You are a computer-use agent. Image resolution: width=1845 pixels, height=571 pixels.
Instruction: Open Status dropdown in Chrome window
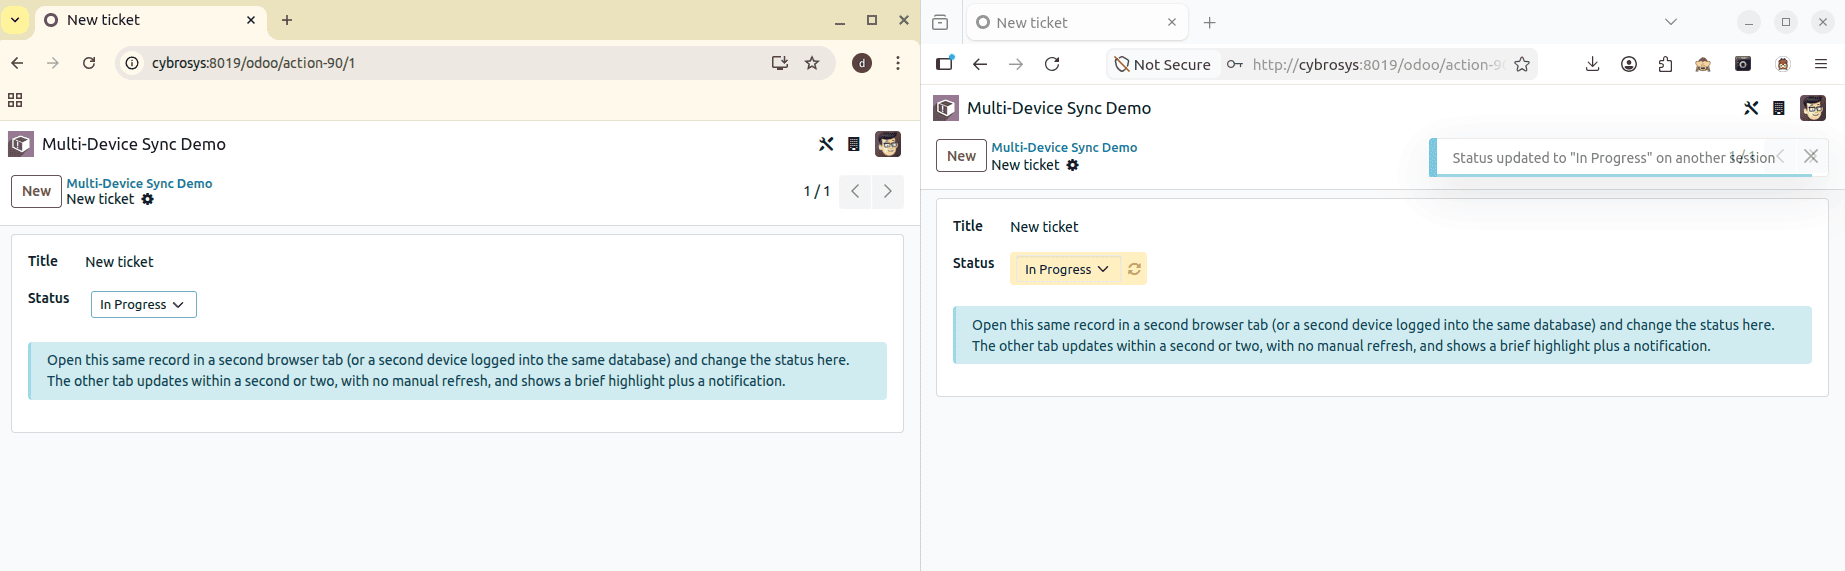pyautogui.click(x=144, y=304)
